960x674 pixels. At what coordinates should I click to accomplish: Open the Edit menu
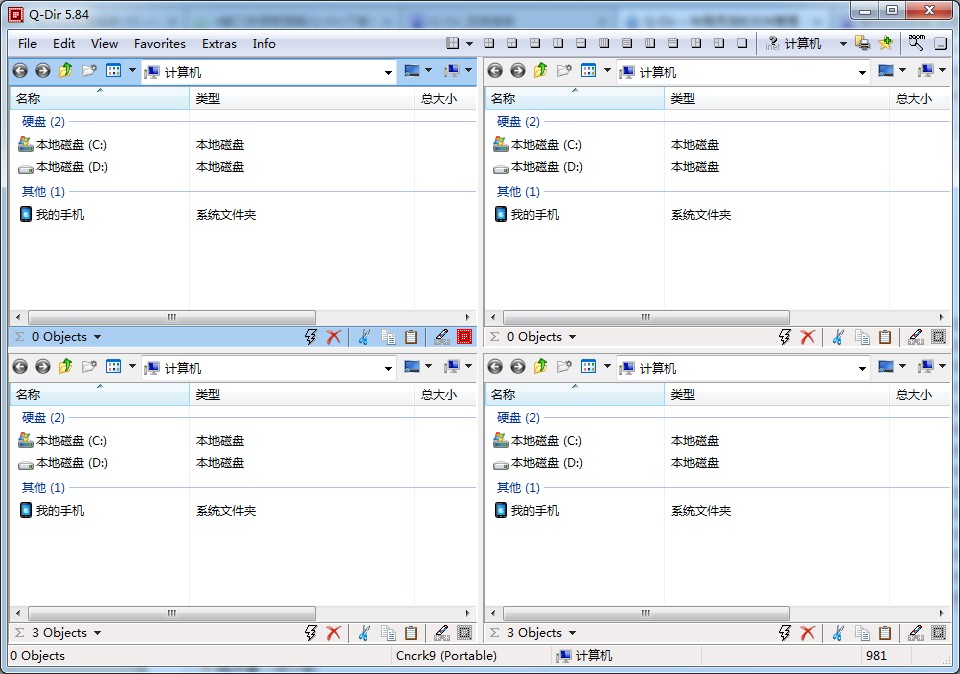tap(64, 43)
